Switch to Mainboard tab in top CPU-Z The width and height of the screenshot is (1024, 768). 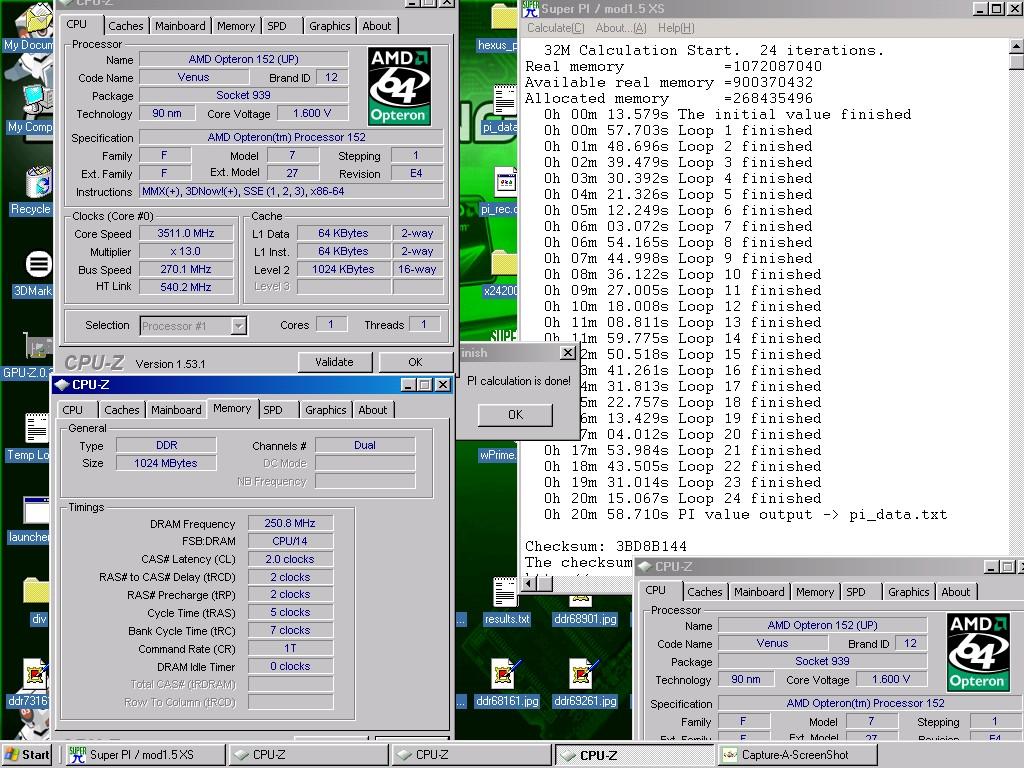tap(180, 26)
